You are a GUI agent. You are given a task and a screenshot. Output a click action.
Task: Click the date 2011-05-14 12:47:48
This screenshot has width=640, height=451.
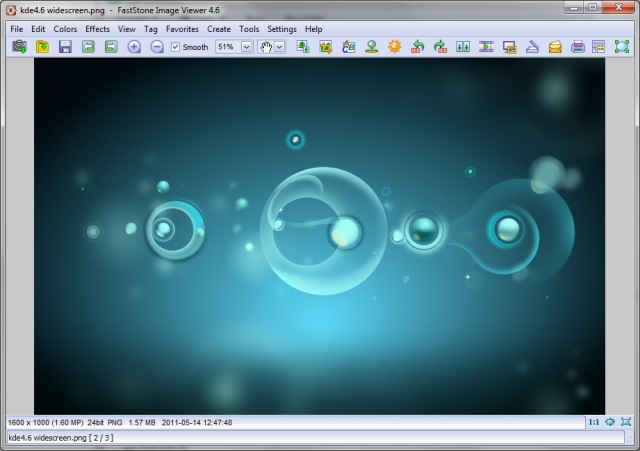[197, 422]
